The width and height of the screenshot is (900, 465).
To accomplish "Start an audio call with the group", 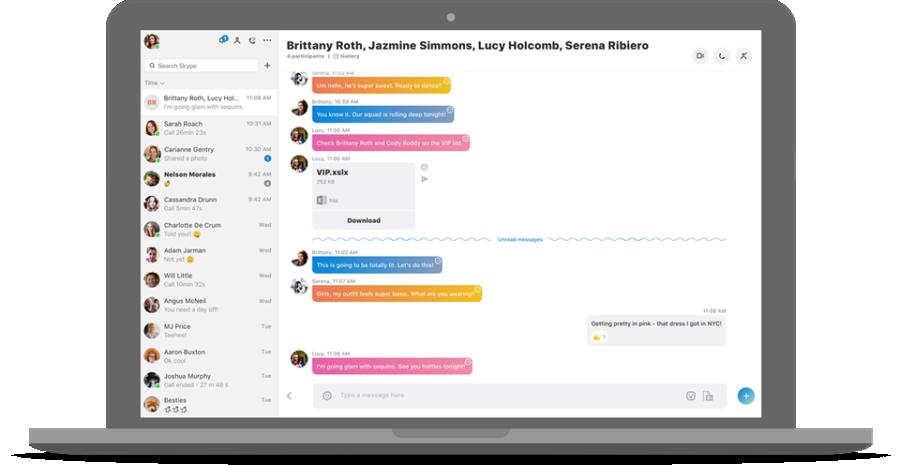I will point(722,56).
